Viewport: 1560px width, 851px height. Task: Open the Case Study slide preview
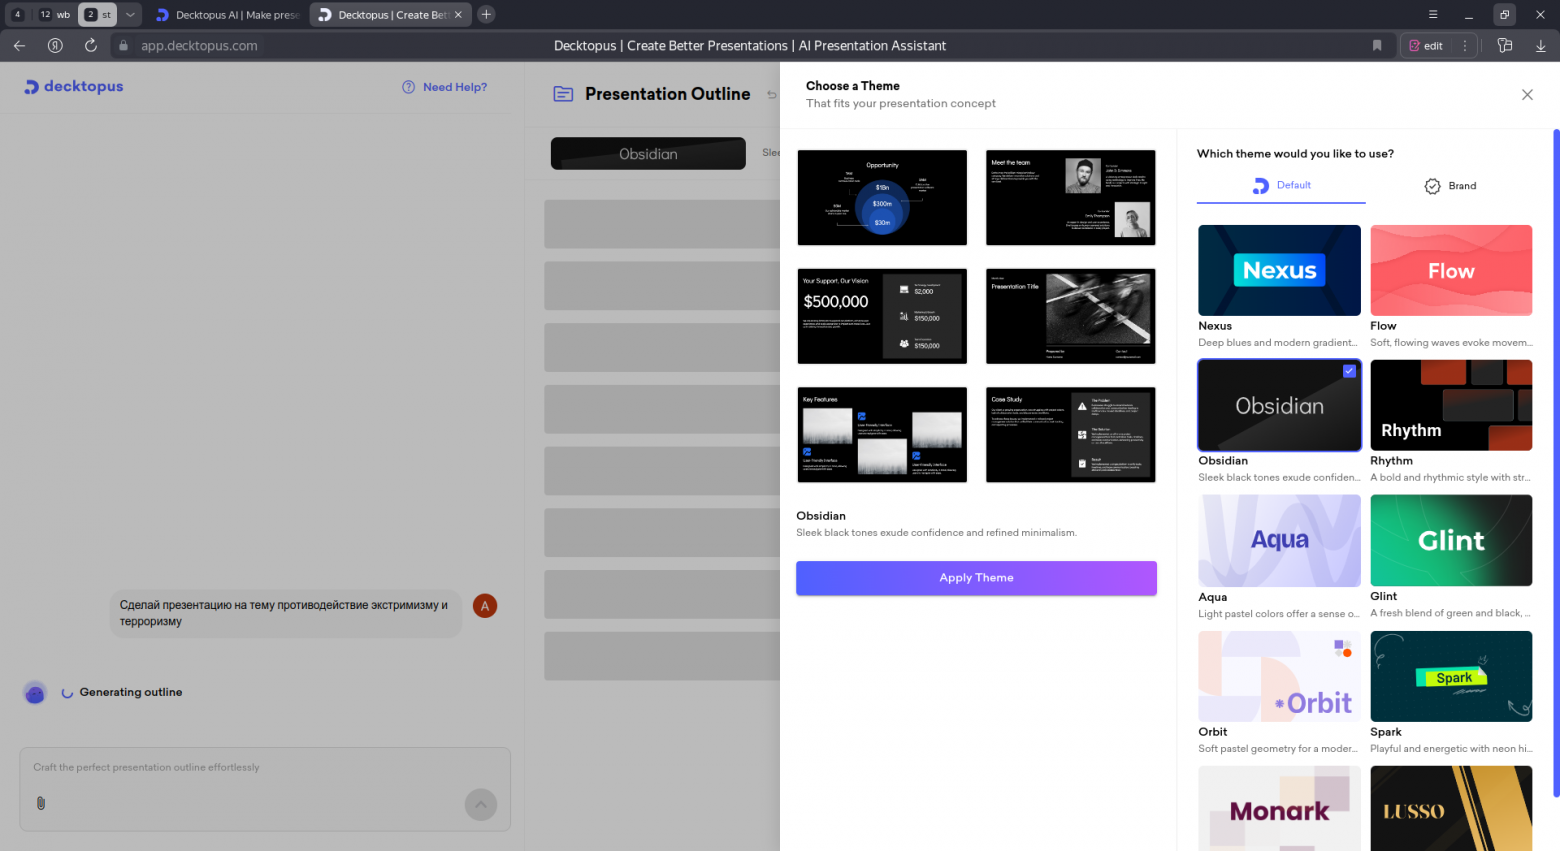click(x=1071, y=435)
